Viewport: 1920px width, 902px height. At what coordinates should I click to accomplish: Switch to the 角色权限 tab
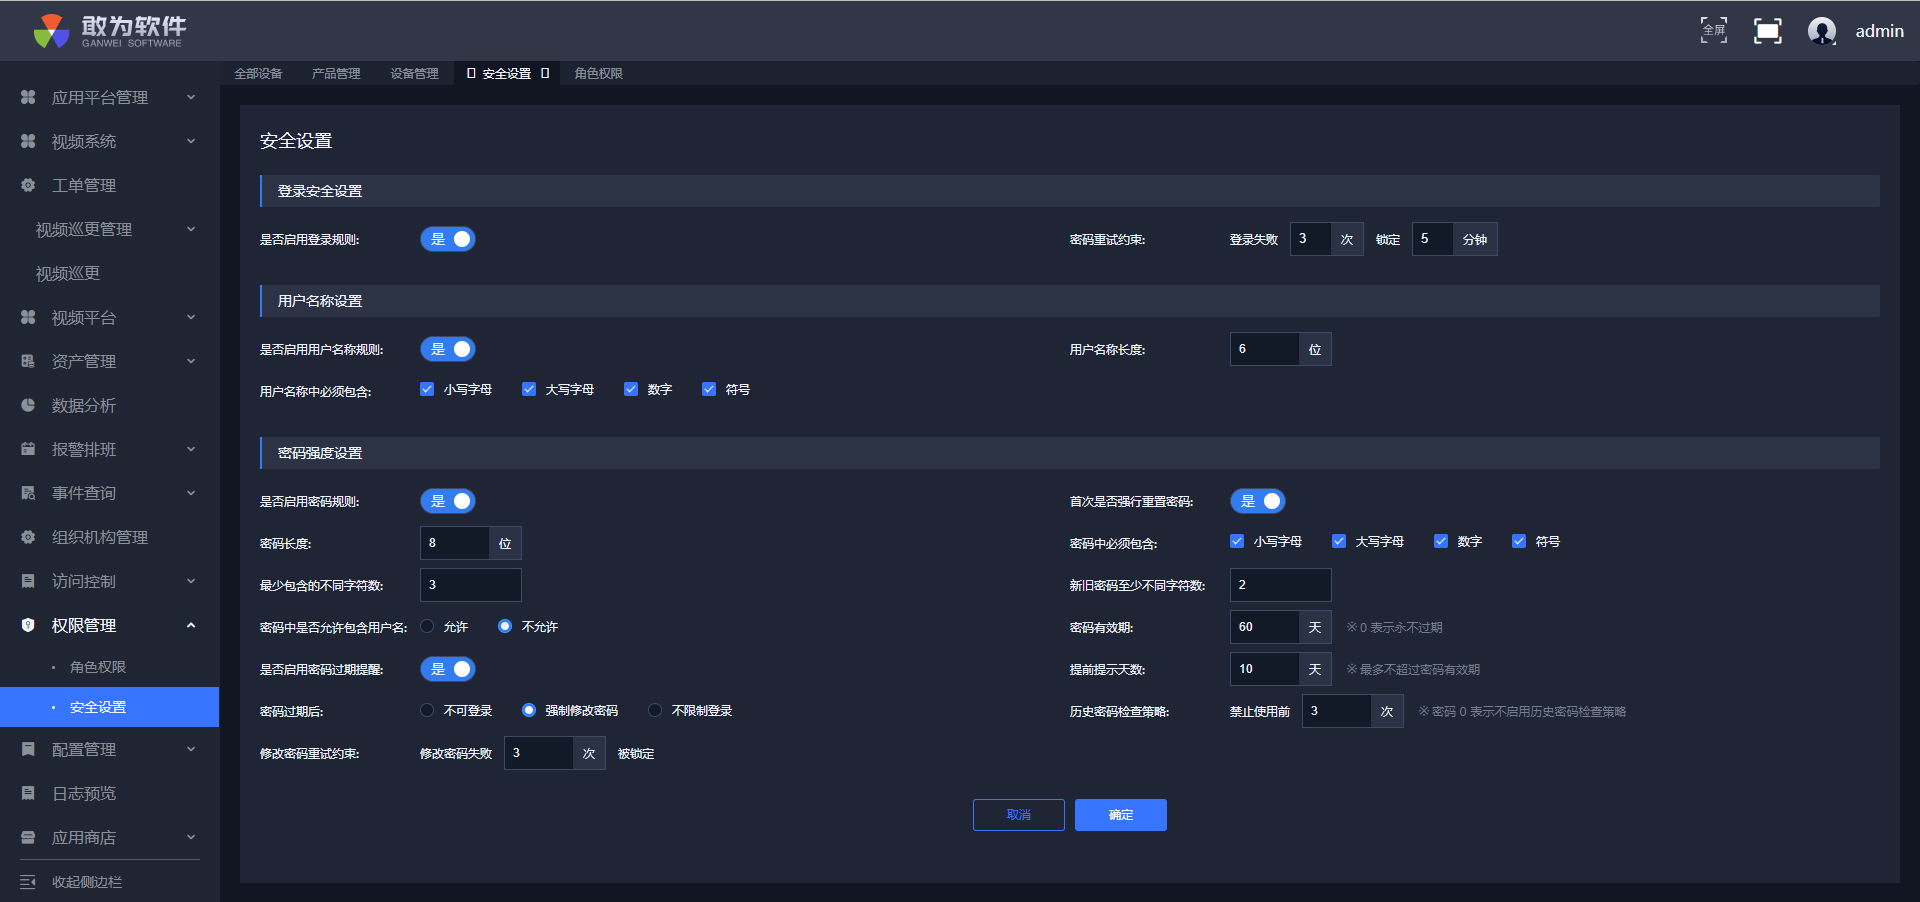click(x=598, y=73)
